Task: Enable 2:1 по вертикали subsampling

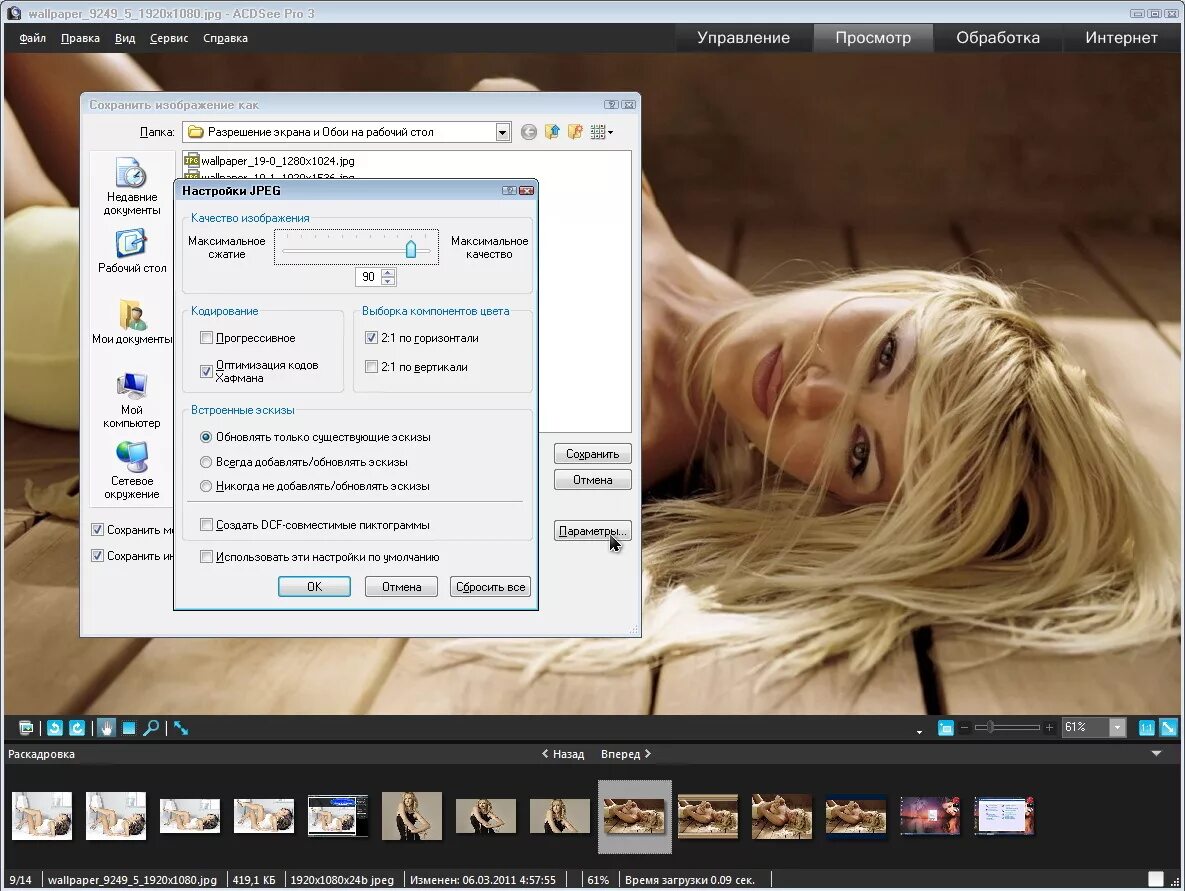Action: click(371, 367)
